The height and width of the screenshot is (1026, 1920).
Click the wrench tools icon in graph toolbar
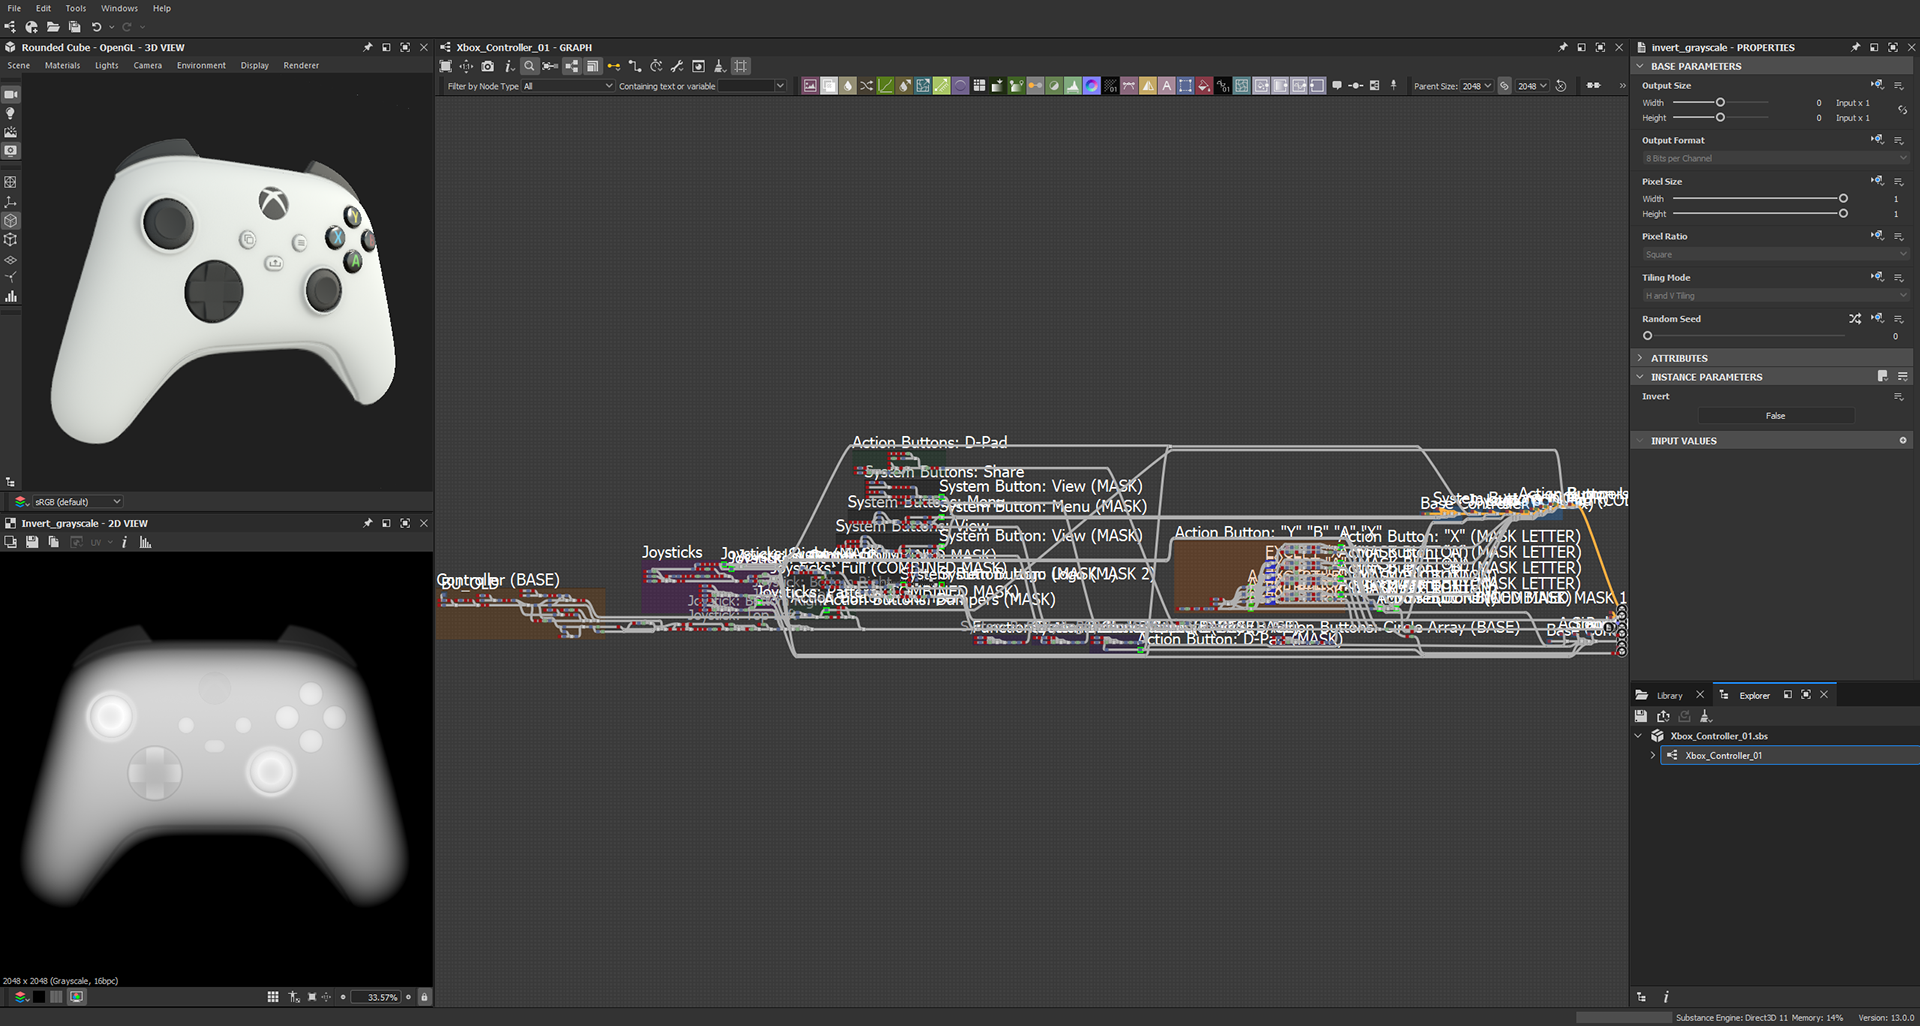click(677, 66)
